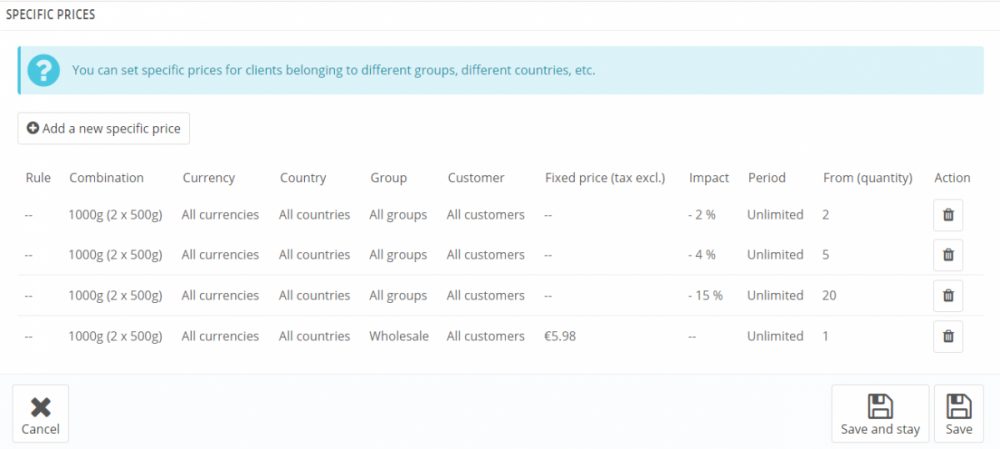Click the Wholesale group cell
The width and height of the screenshot is (1000, 449).
pyautogui.click(x=398, y=337)
